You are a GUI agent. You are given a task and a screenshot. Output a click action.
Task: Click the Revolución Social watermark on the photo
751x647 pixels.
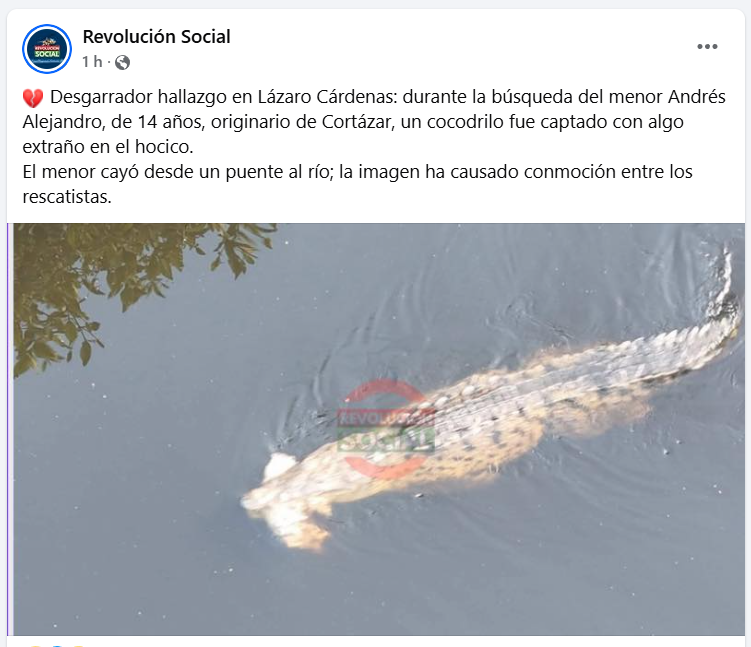coord(386,429)
